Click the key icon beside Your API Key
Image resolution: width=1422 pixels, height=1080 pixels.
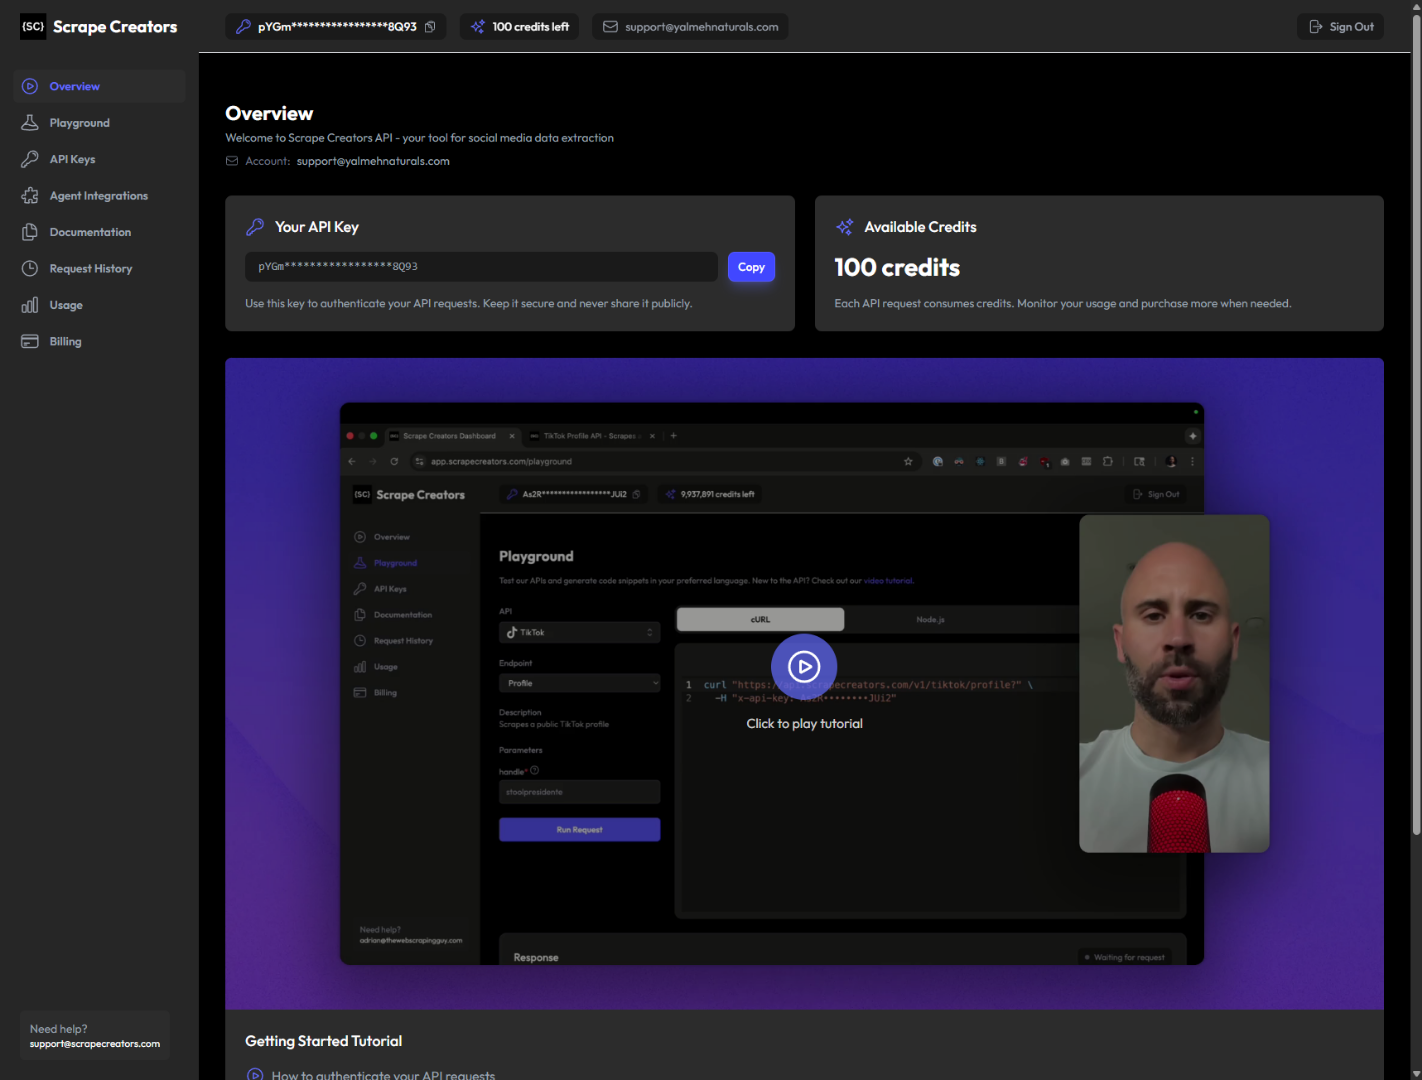[x=255, y=227]
